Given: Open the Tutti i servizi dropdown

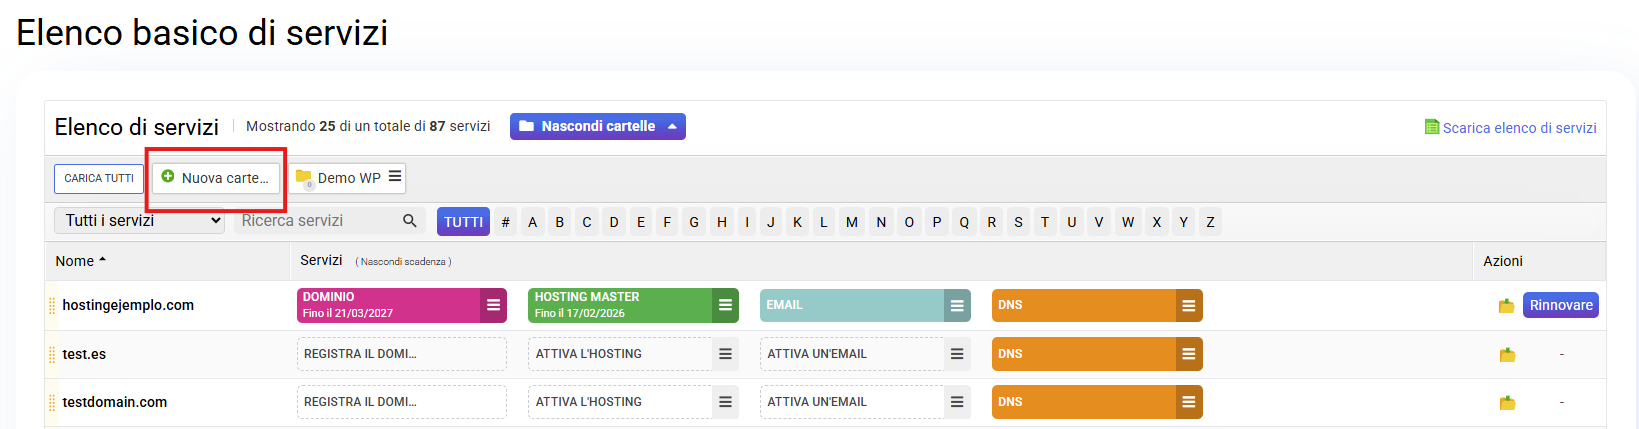Looking at the screenshot, I should [x=139, y=221].
